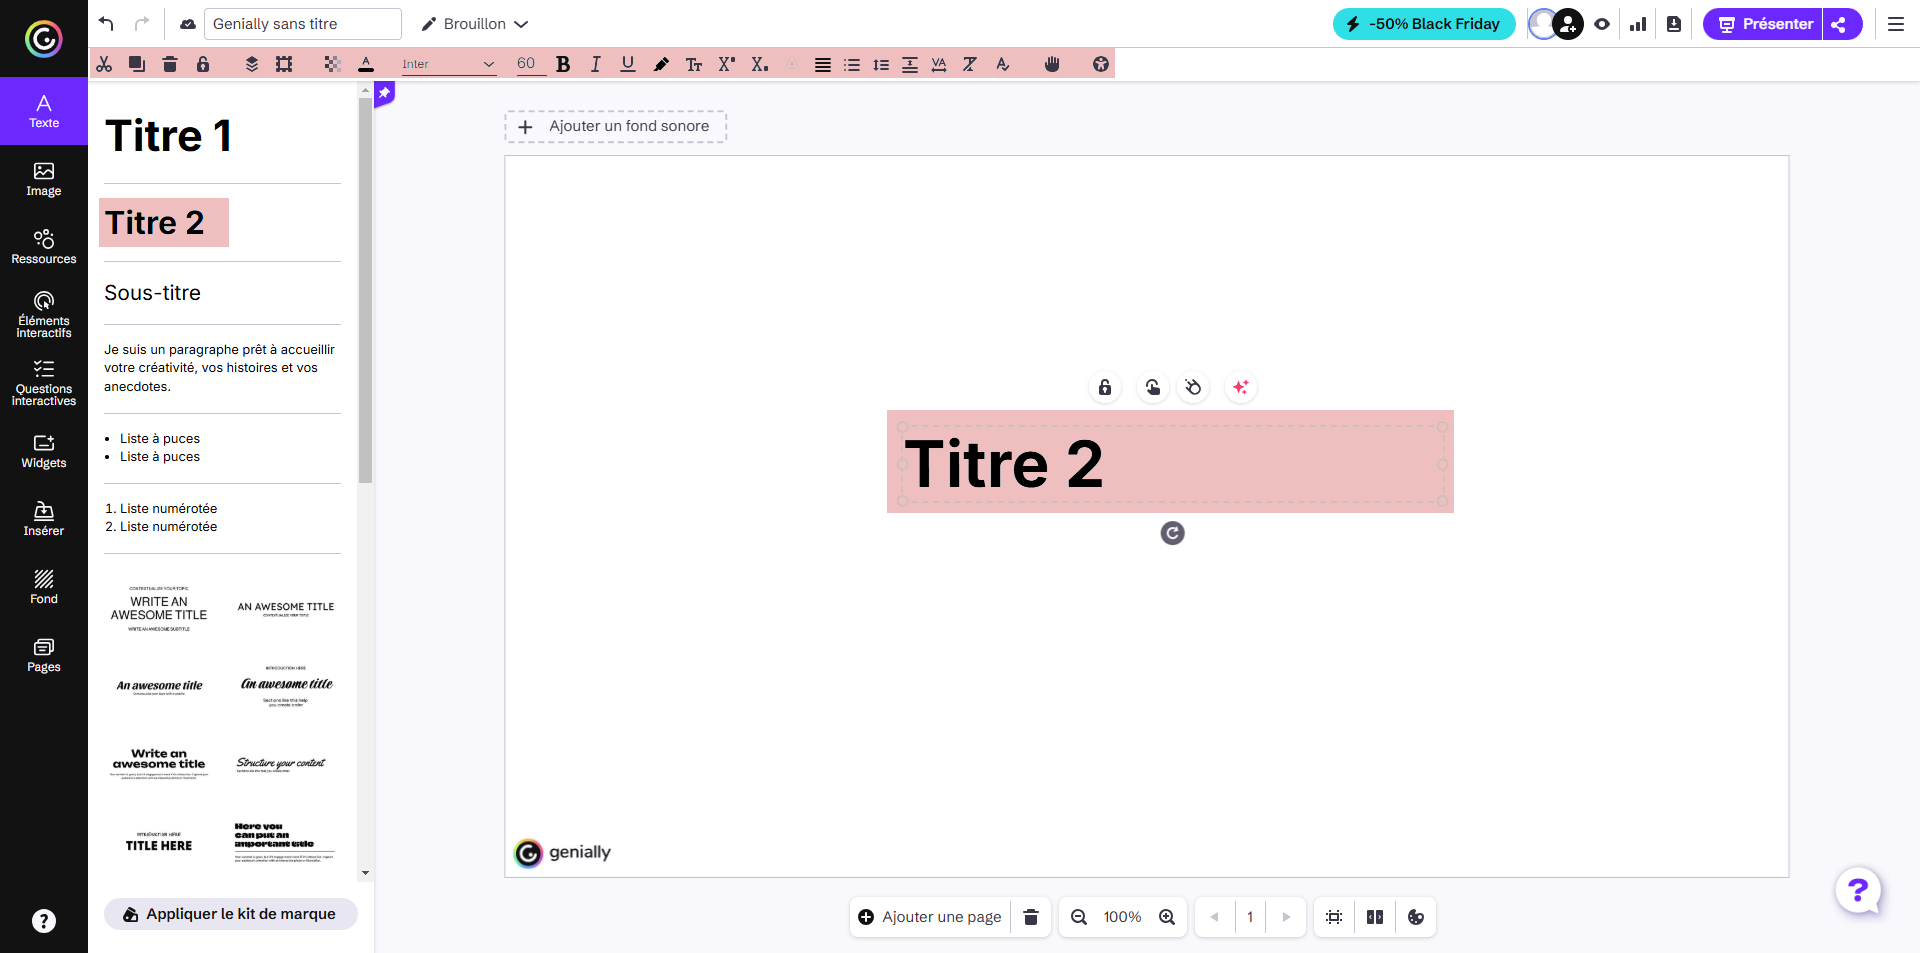Lock the Titre 2 element above the canvas
Viewport: 1920px width, 953px height.
(1104, 387)
